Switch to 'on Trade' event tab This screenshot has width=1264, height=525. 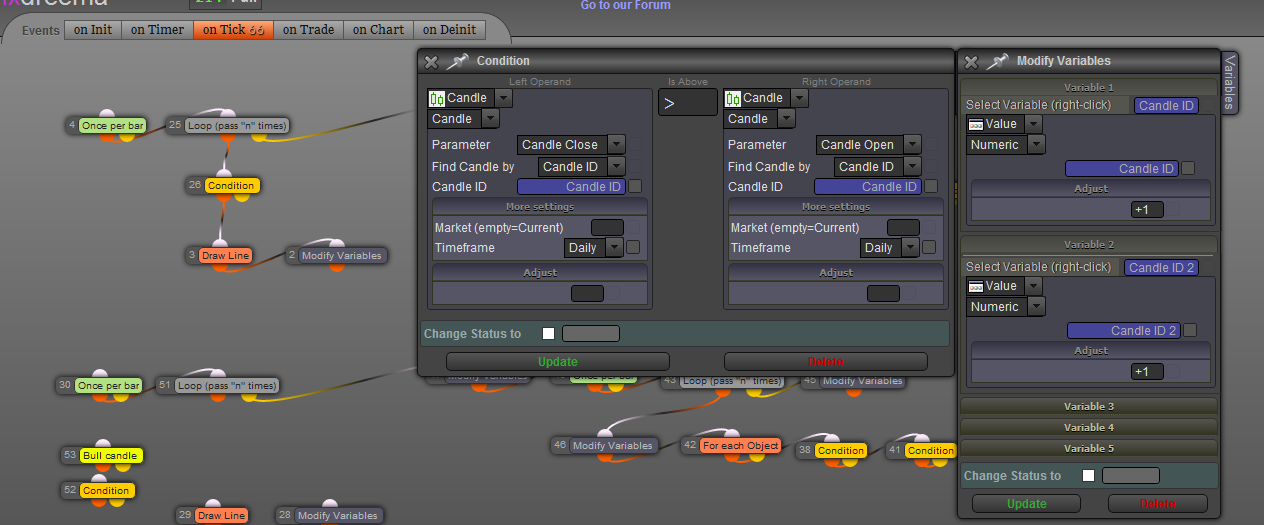coord(308,30)
